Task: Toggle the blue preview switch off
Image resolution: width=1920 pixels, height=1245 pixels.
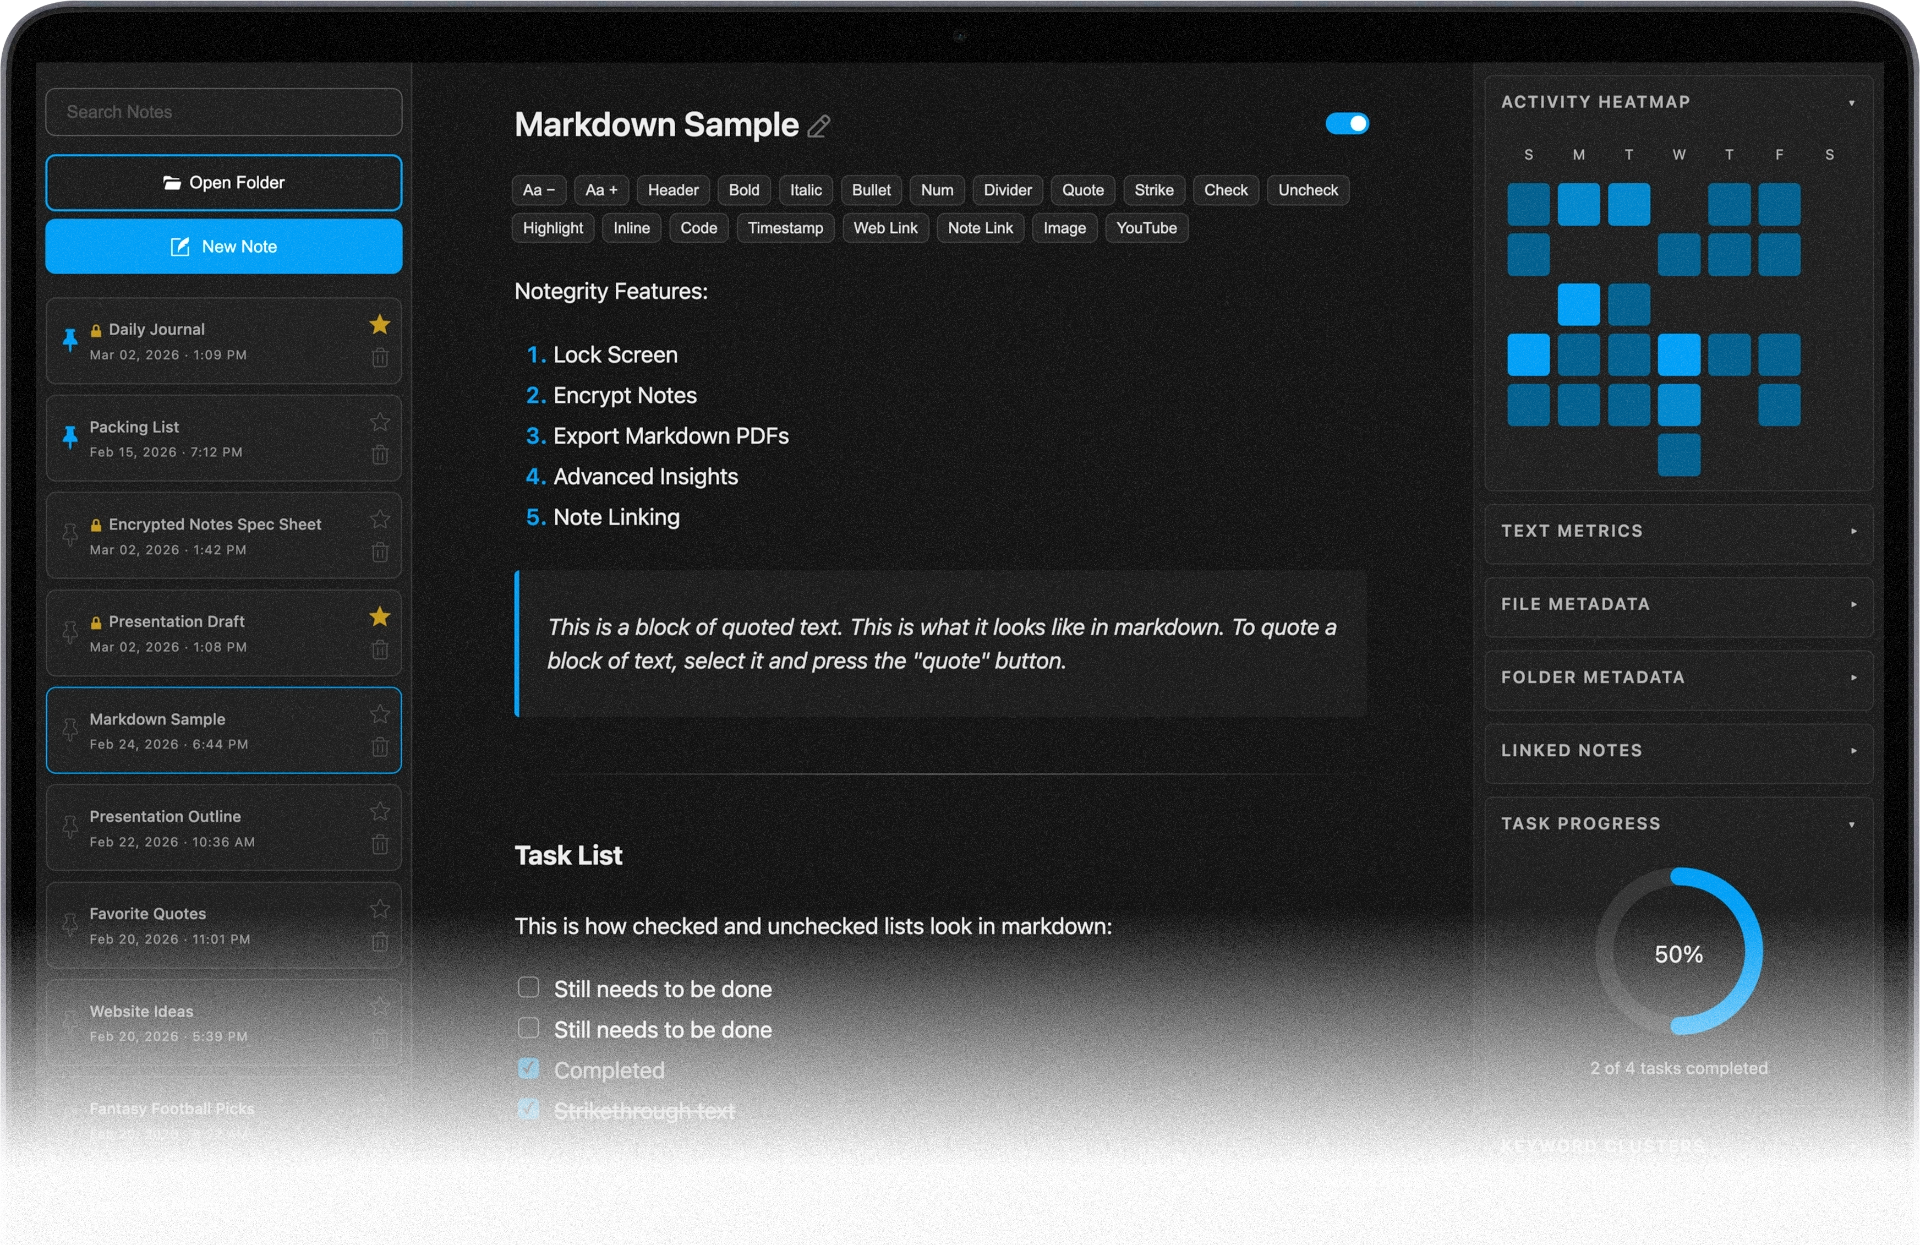Action: pos(1346,123)
